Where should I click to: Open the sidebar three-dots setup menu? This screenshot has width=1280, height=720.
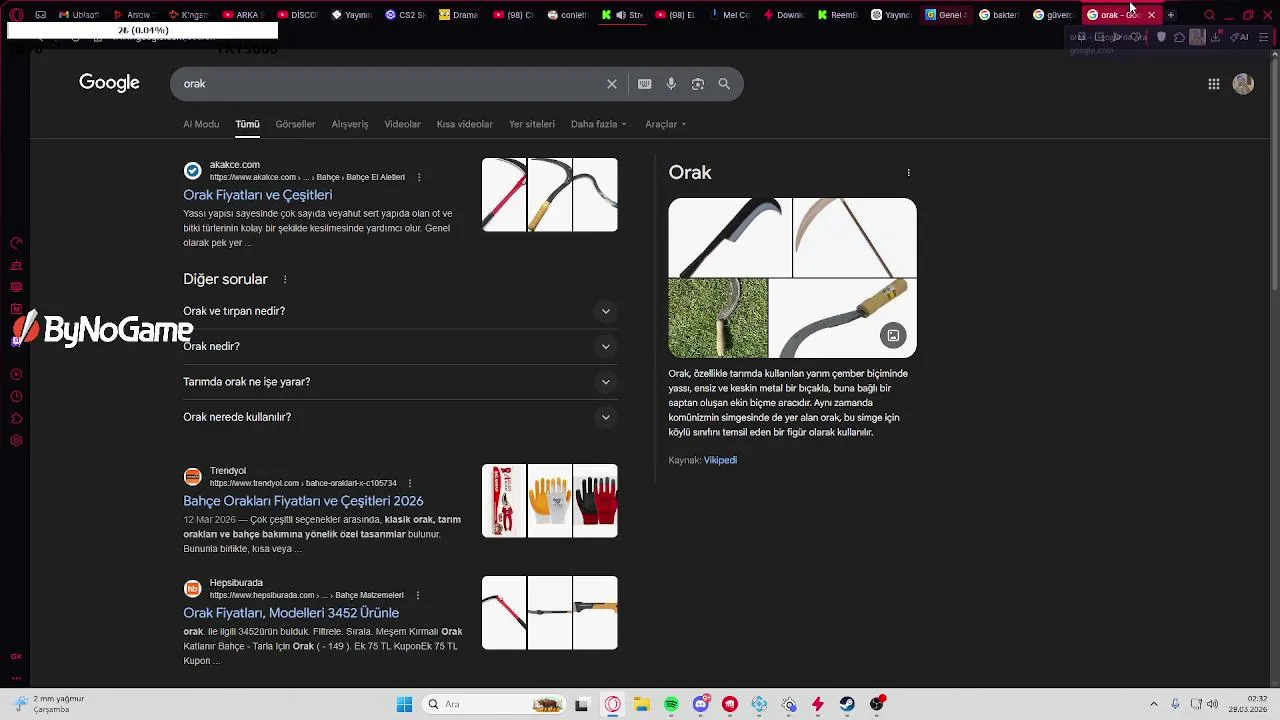(16, 677)
